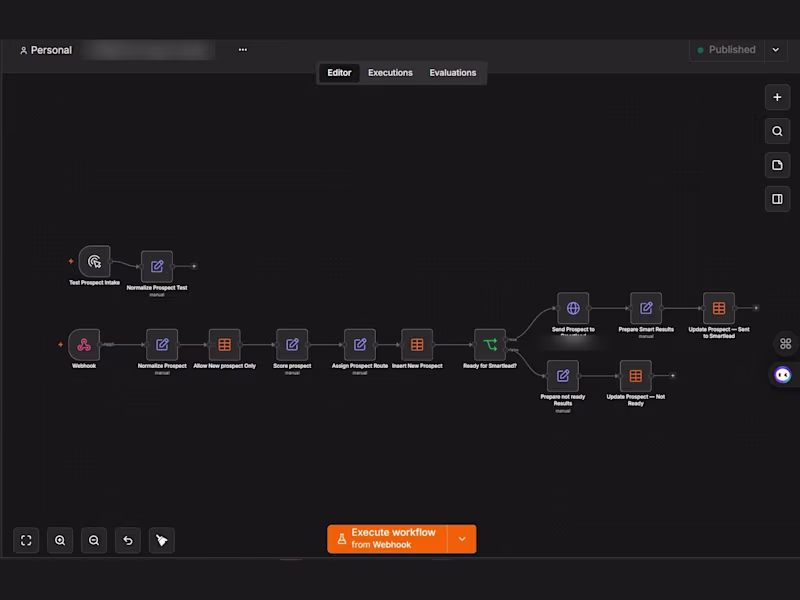This screenshot has height=600, width=800.
Task: Open the Insert New Prospect table node
Action: pos(417,344)
